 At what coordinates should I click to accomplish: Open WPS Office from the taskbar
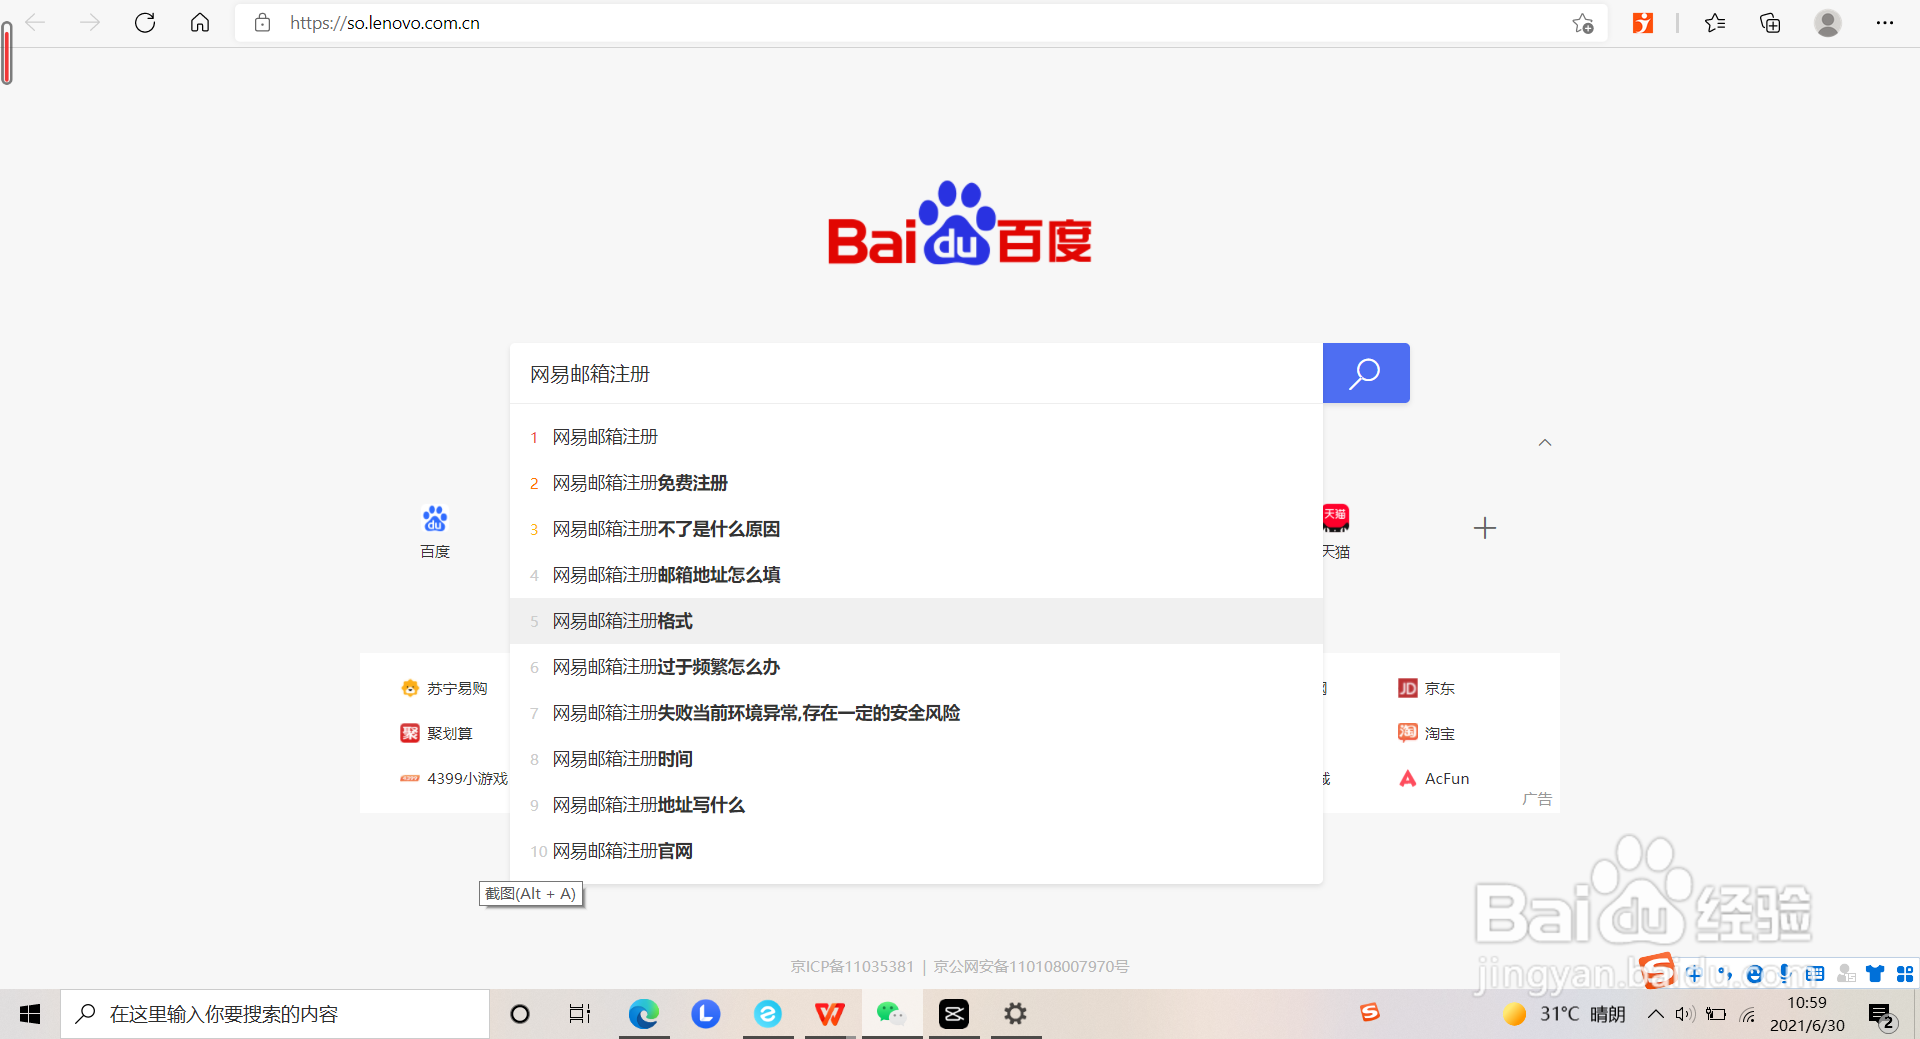(829, 1014)
